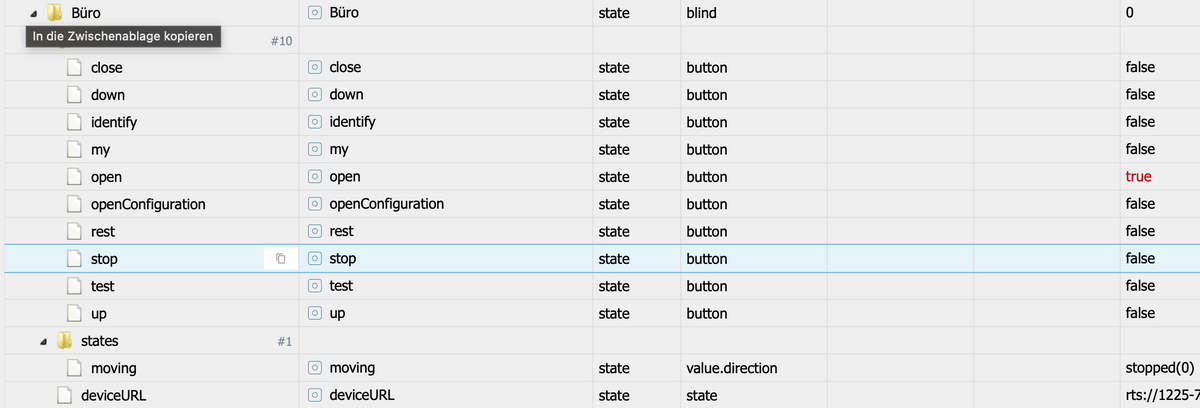Select the test entry in the tree
The image size is (1200, 408).
pyautogui.click(x=102, y=286)
